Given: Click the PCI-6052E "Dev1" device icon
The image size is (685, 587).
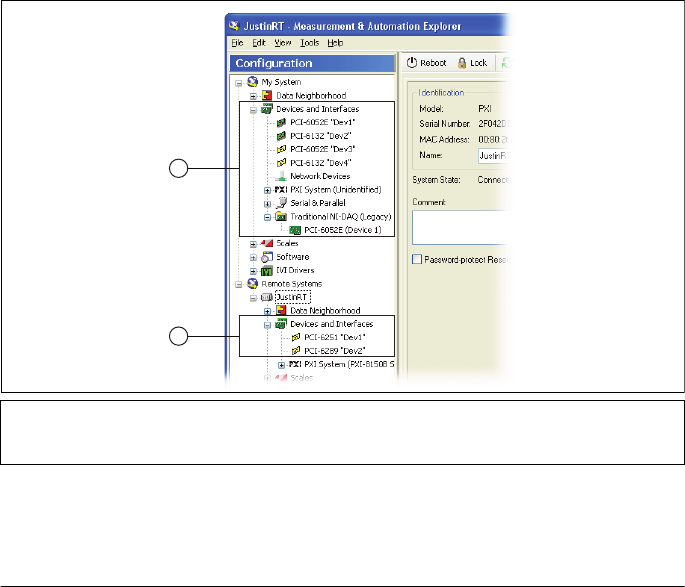Looking at the screenshot, I should 281,123.
